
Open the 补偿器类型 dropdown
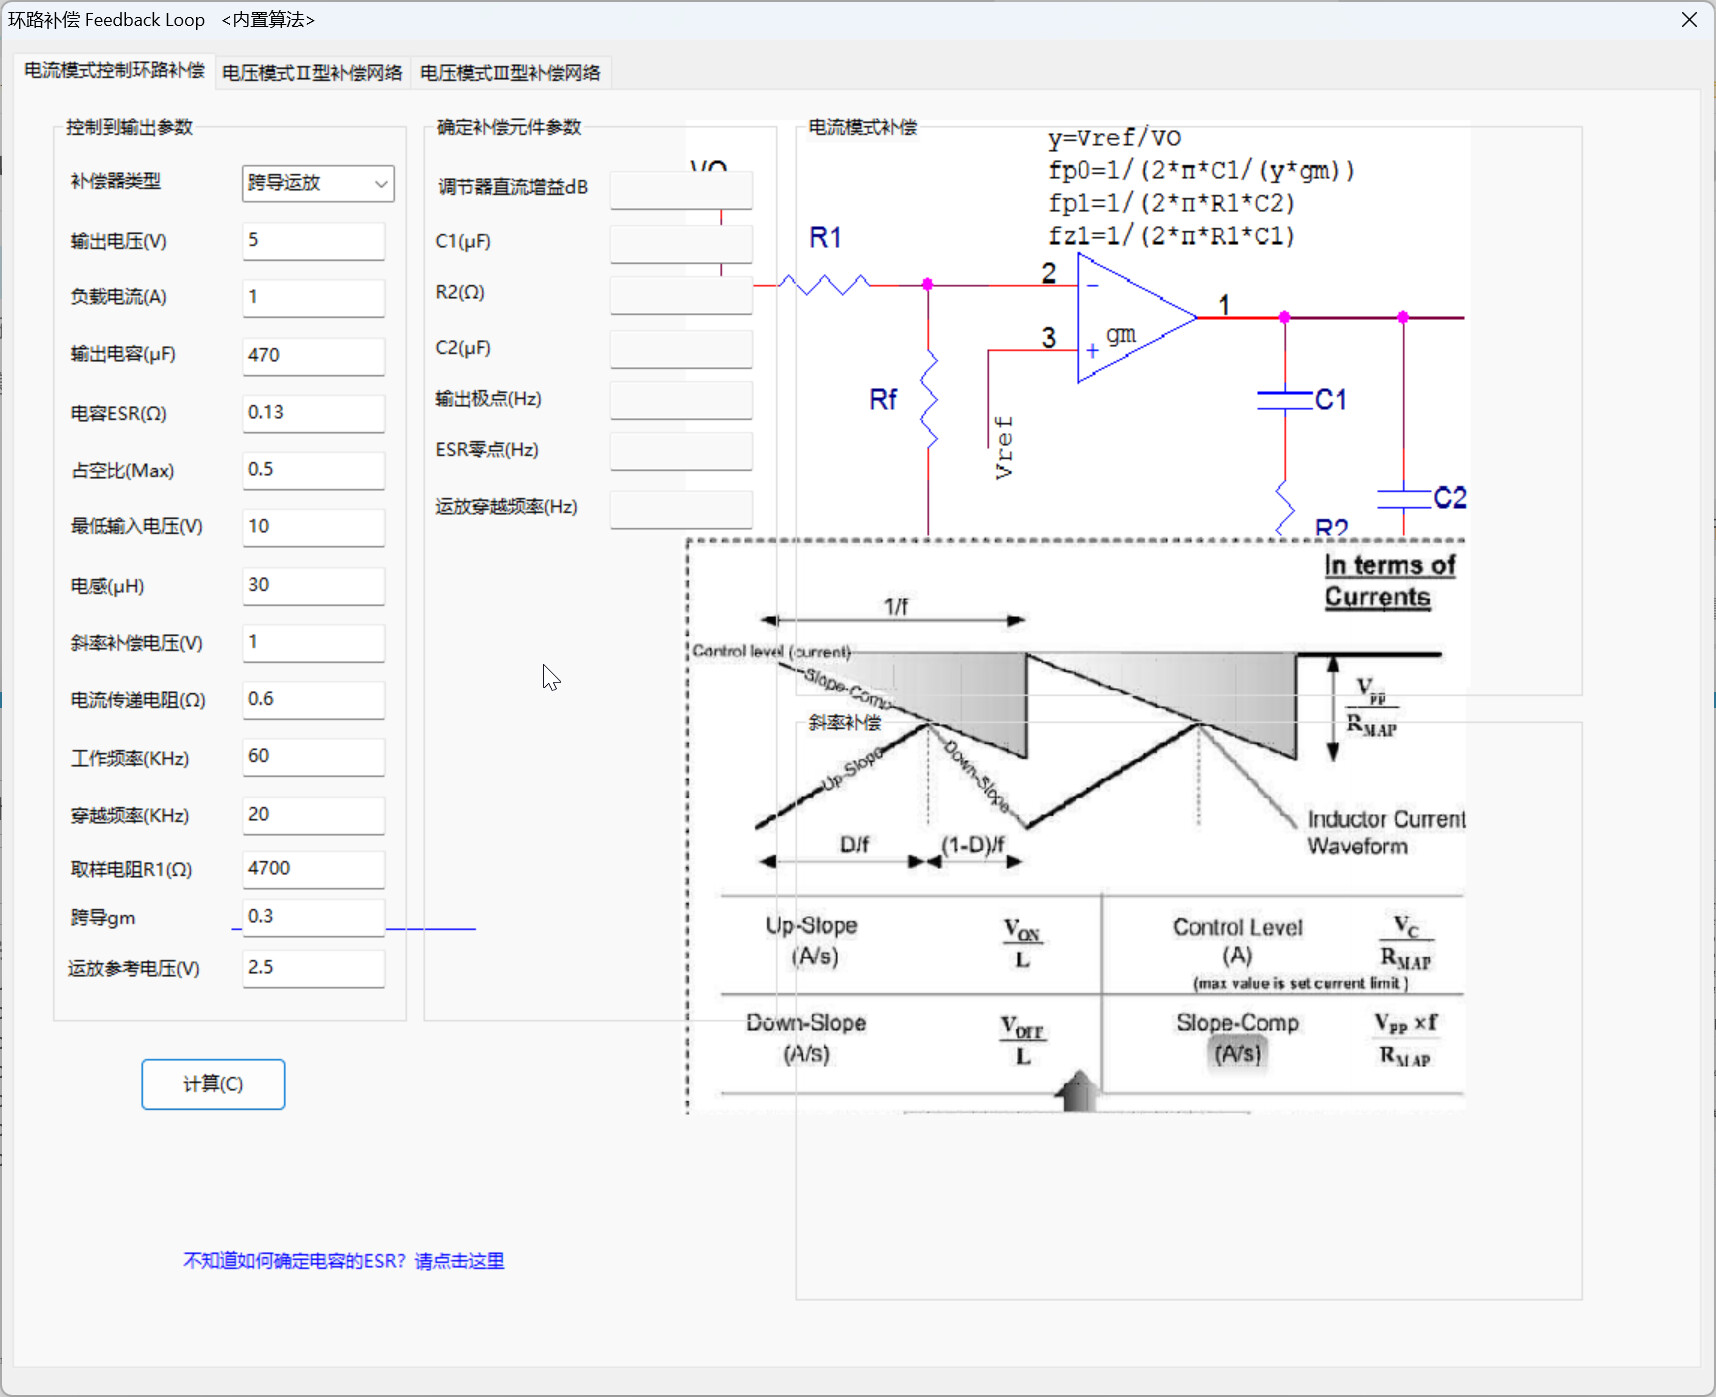coord(318,183)
